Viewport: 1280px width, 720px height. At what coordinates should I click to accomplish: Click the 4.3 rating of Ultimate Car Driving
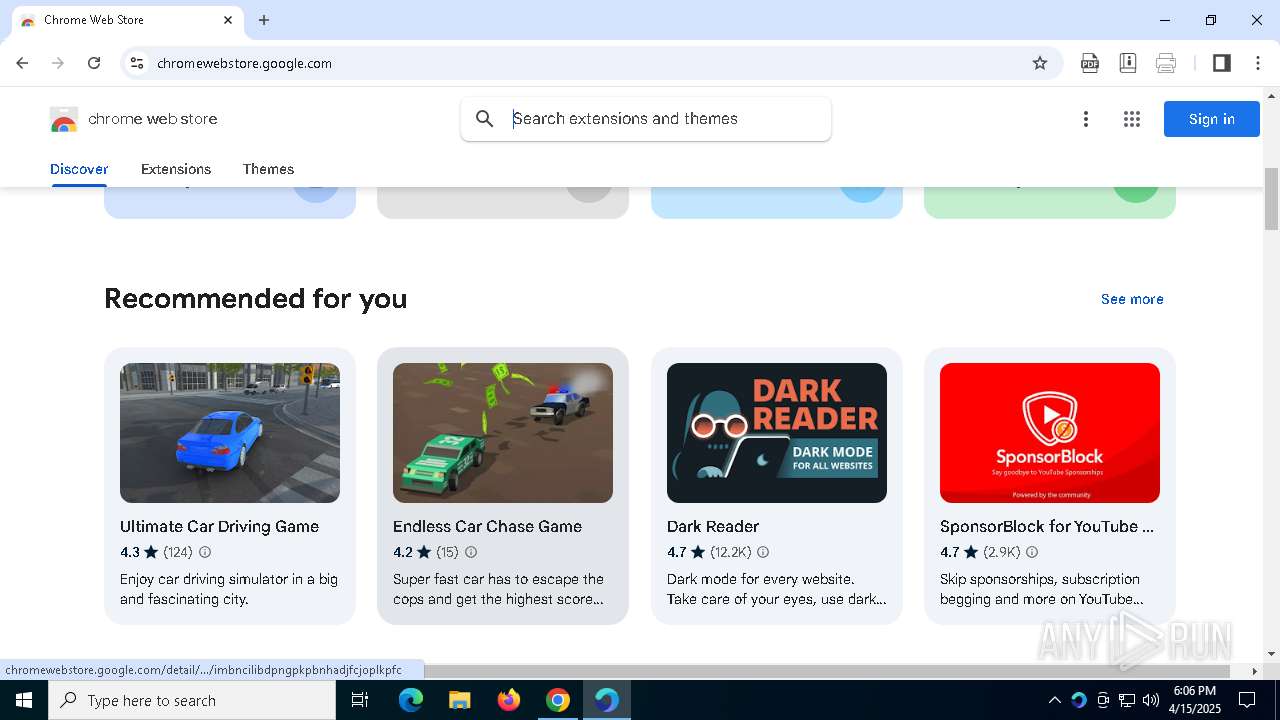click(x=130, y=552)
